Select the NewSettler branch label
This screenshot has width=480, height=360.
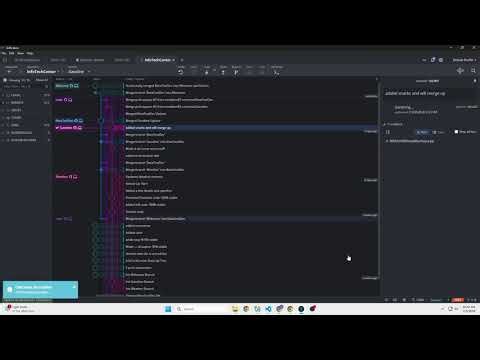pos(69,120)
